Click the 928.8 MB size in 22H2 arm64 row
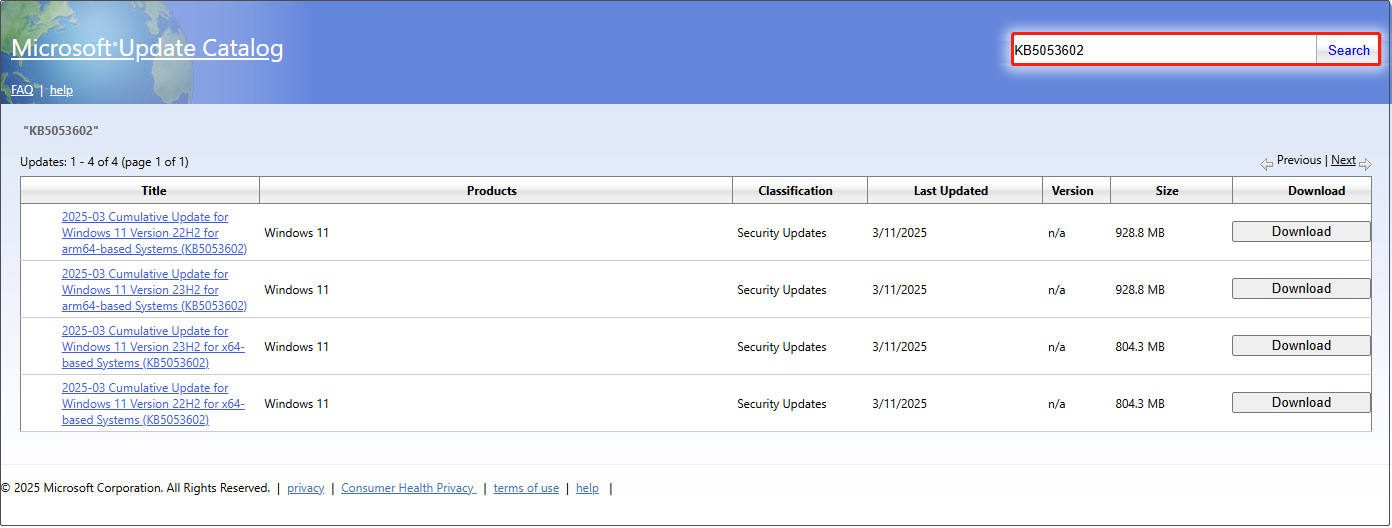The height and width of the screenshot is (528, 1392). (x=1140, y=233)
